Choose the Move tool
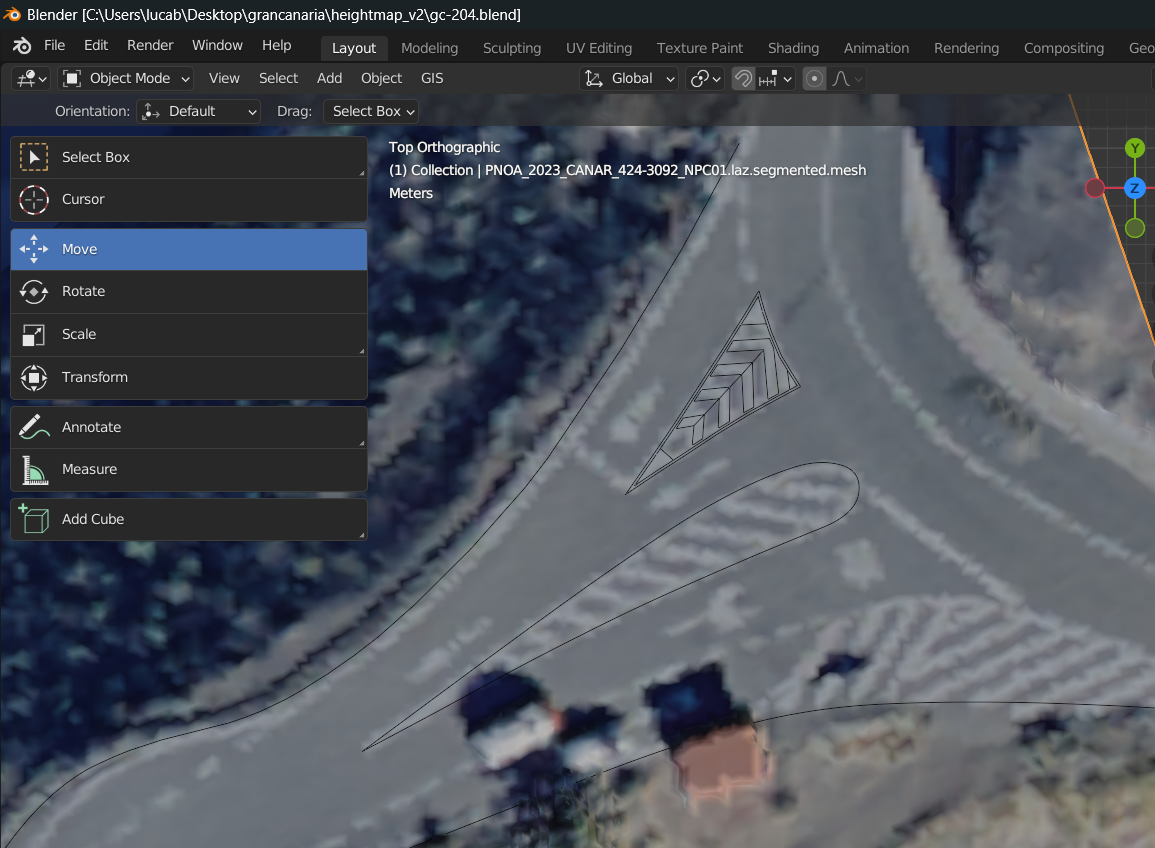This screenshot has height=848, width=1155. [189, 249]
